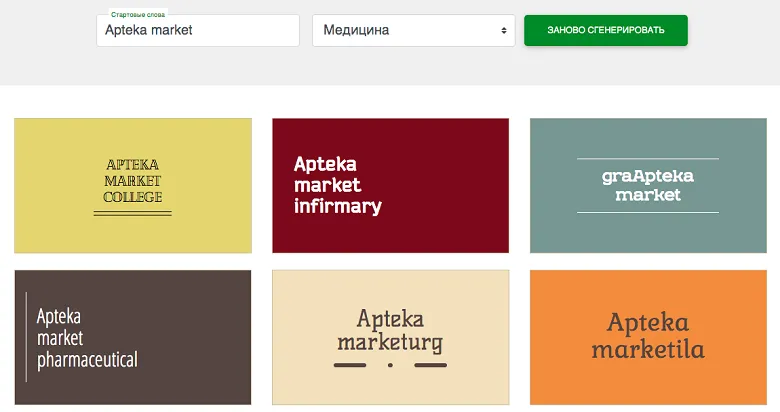Click the "marketila" text on orange card

648,350
